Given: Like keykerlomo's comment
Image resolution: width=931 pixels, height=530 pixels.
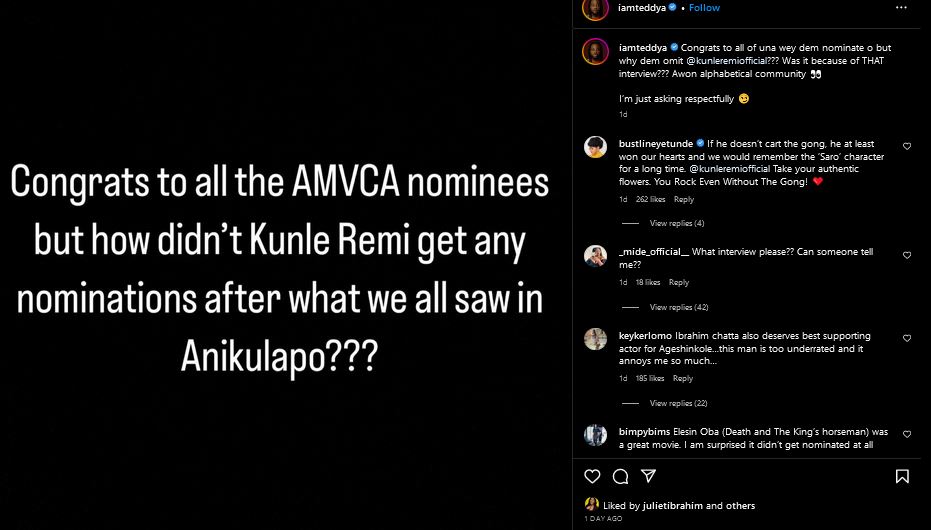Looking at the screenshot, I should coord(907,340).
